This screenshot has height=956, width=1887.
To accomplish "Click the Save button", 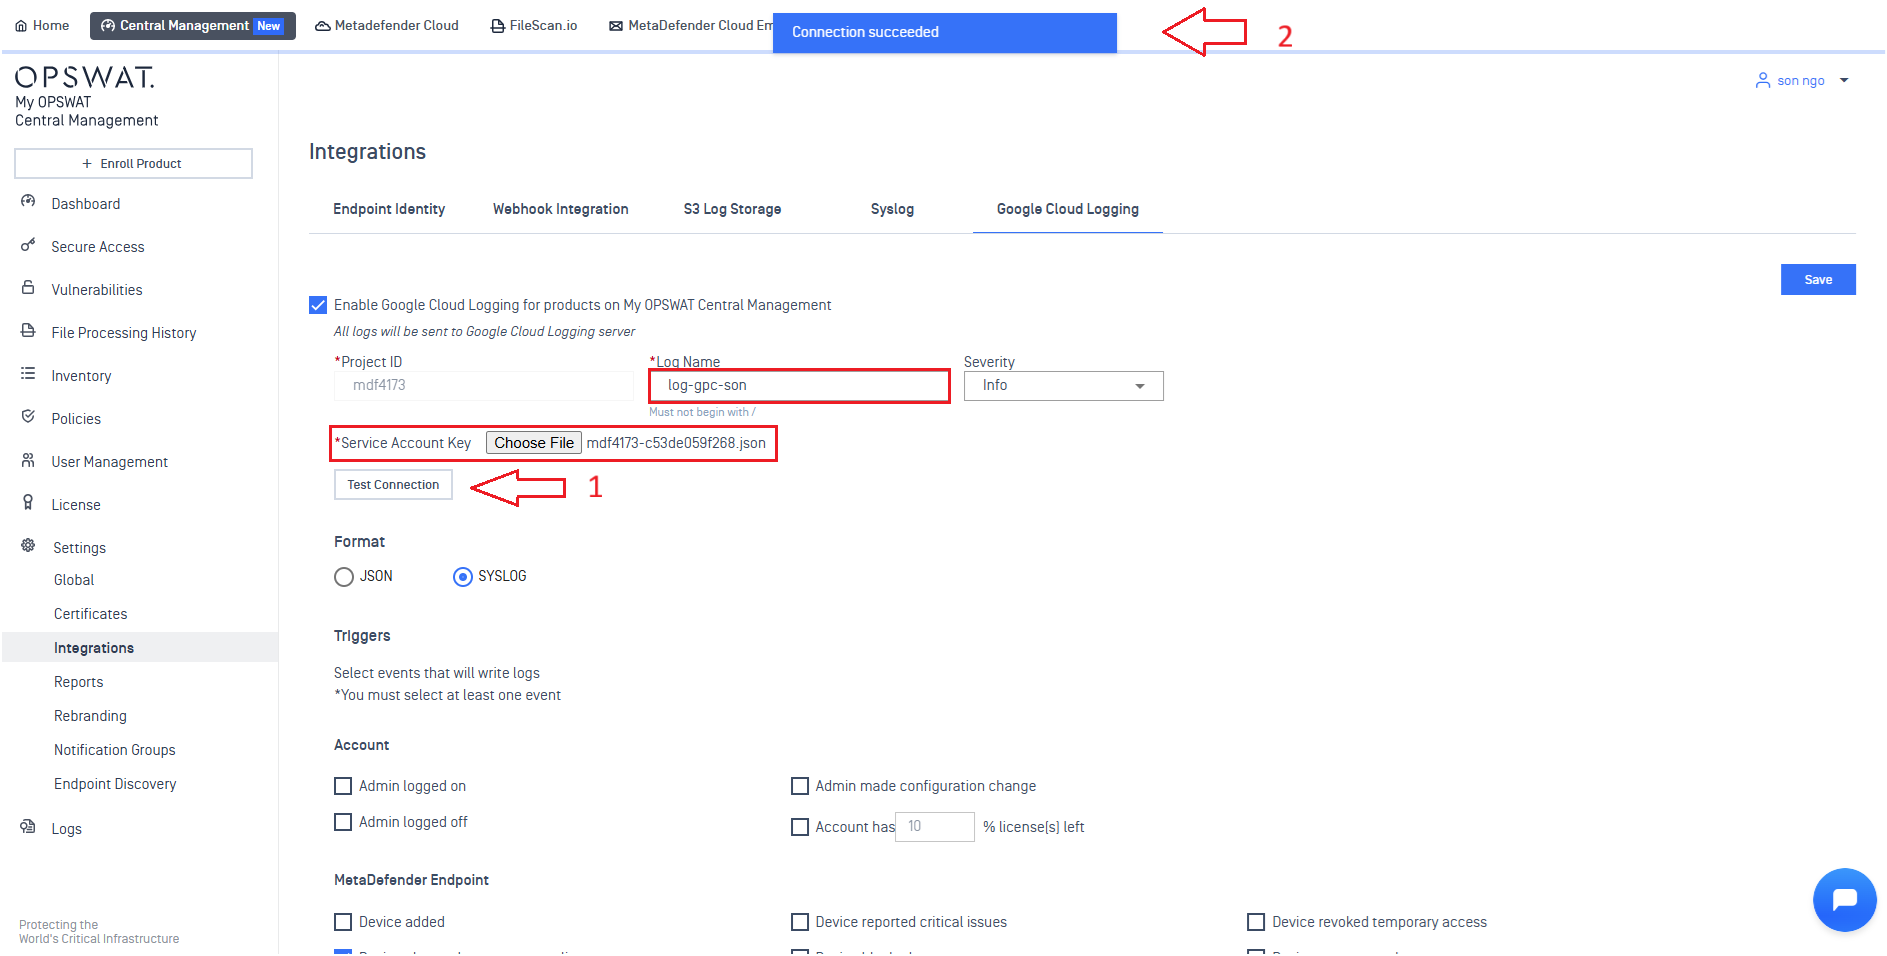I will [1818, 280].
